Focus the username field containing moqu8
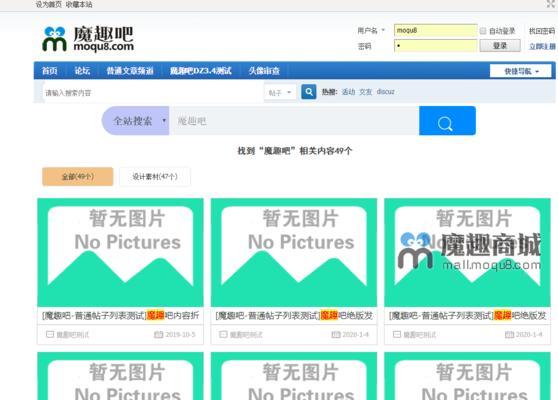 coord(435,30)
